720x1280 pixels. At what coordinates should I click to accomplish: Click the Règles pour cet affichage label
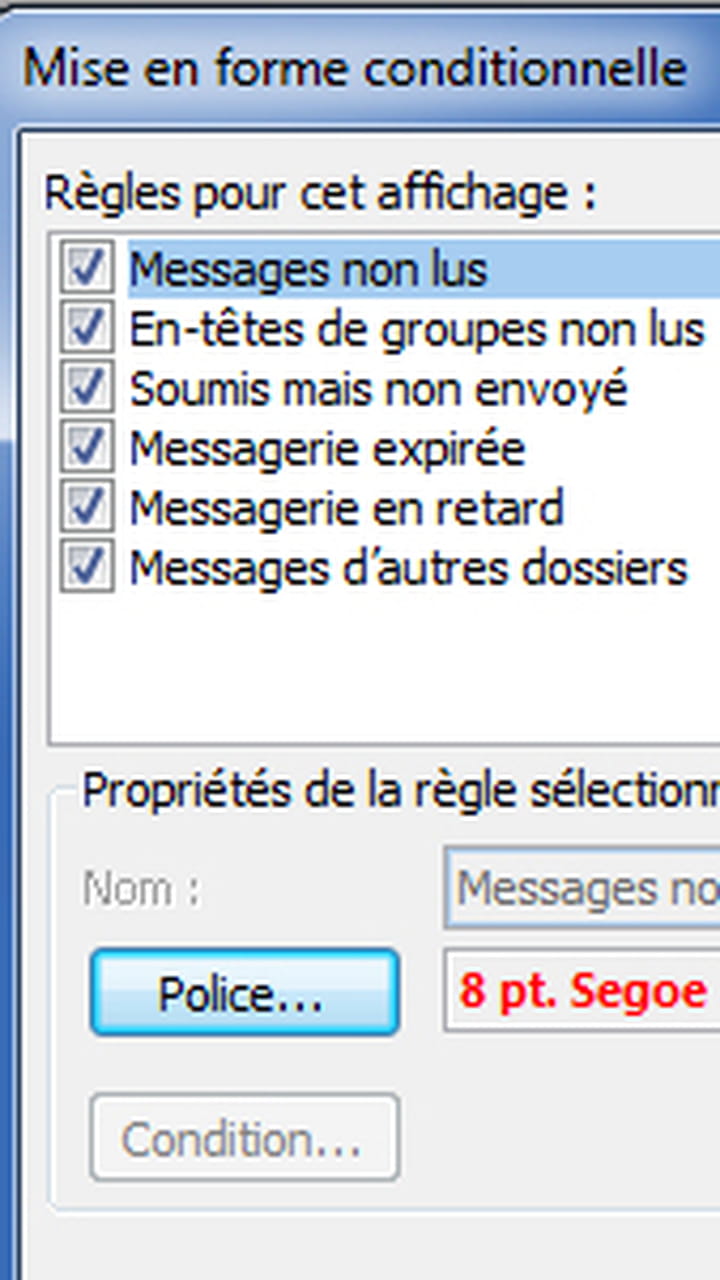320,193
